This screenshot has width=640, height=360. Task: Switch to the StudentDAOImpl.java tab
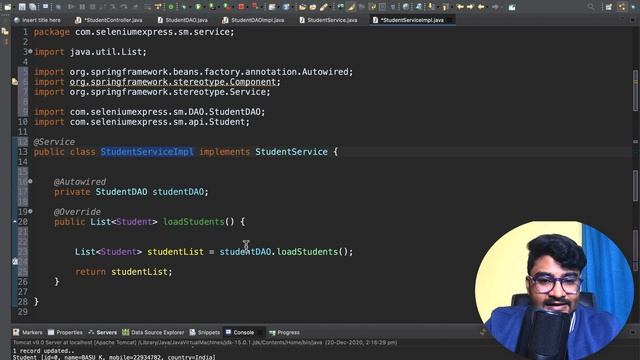[x=253, y=20]
